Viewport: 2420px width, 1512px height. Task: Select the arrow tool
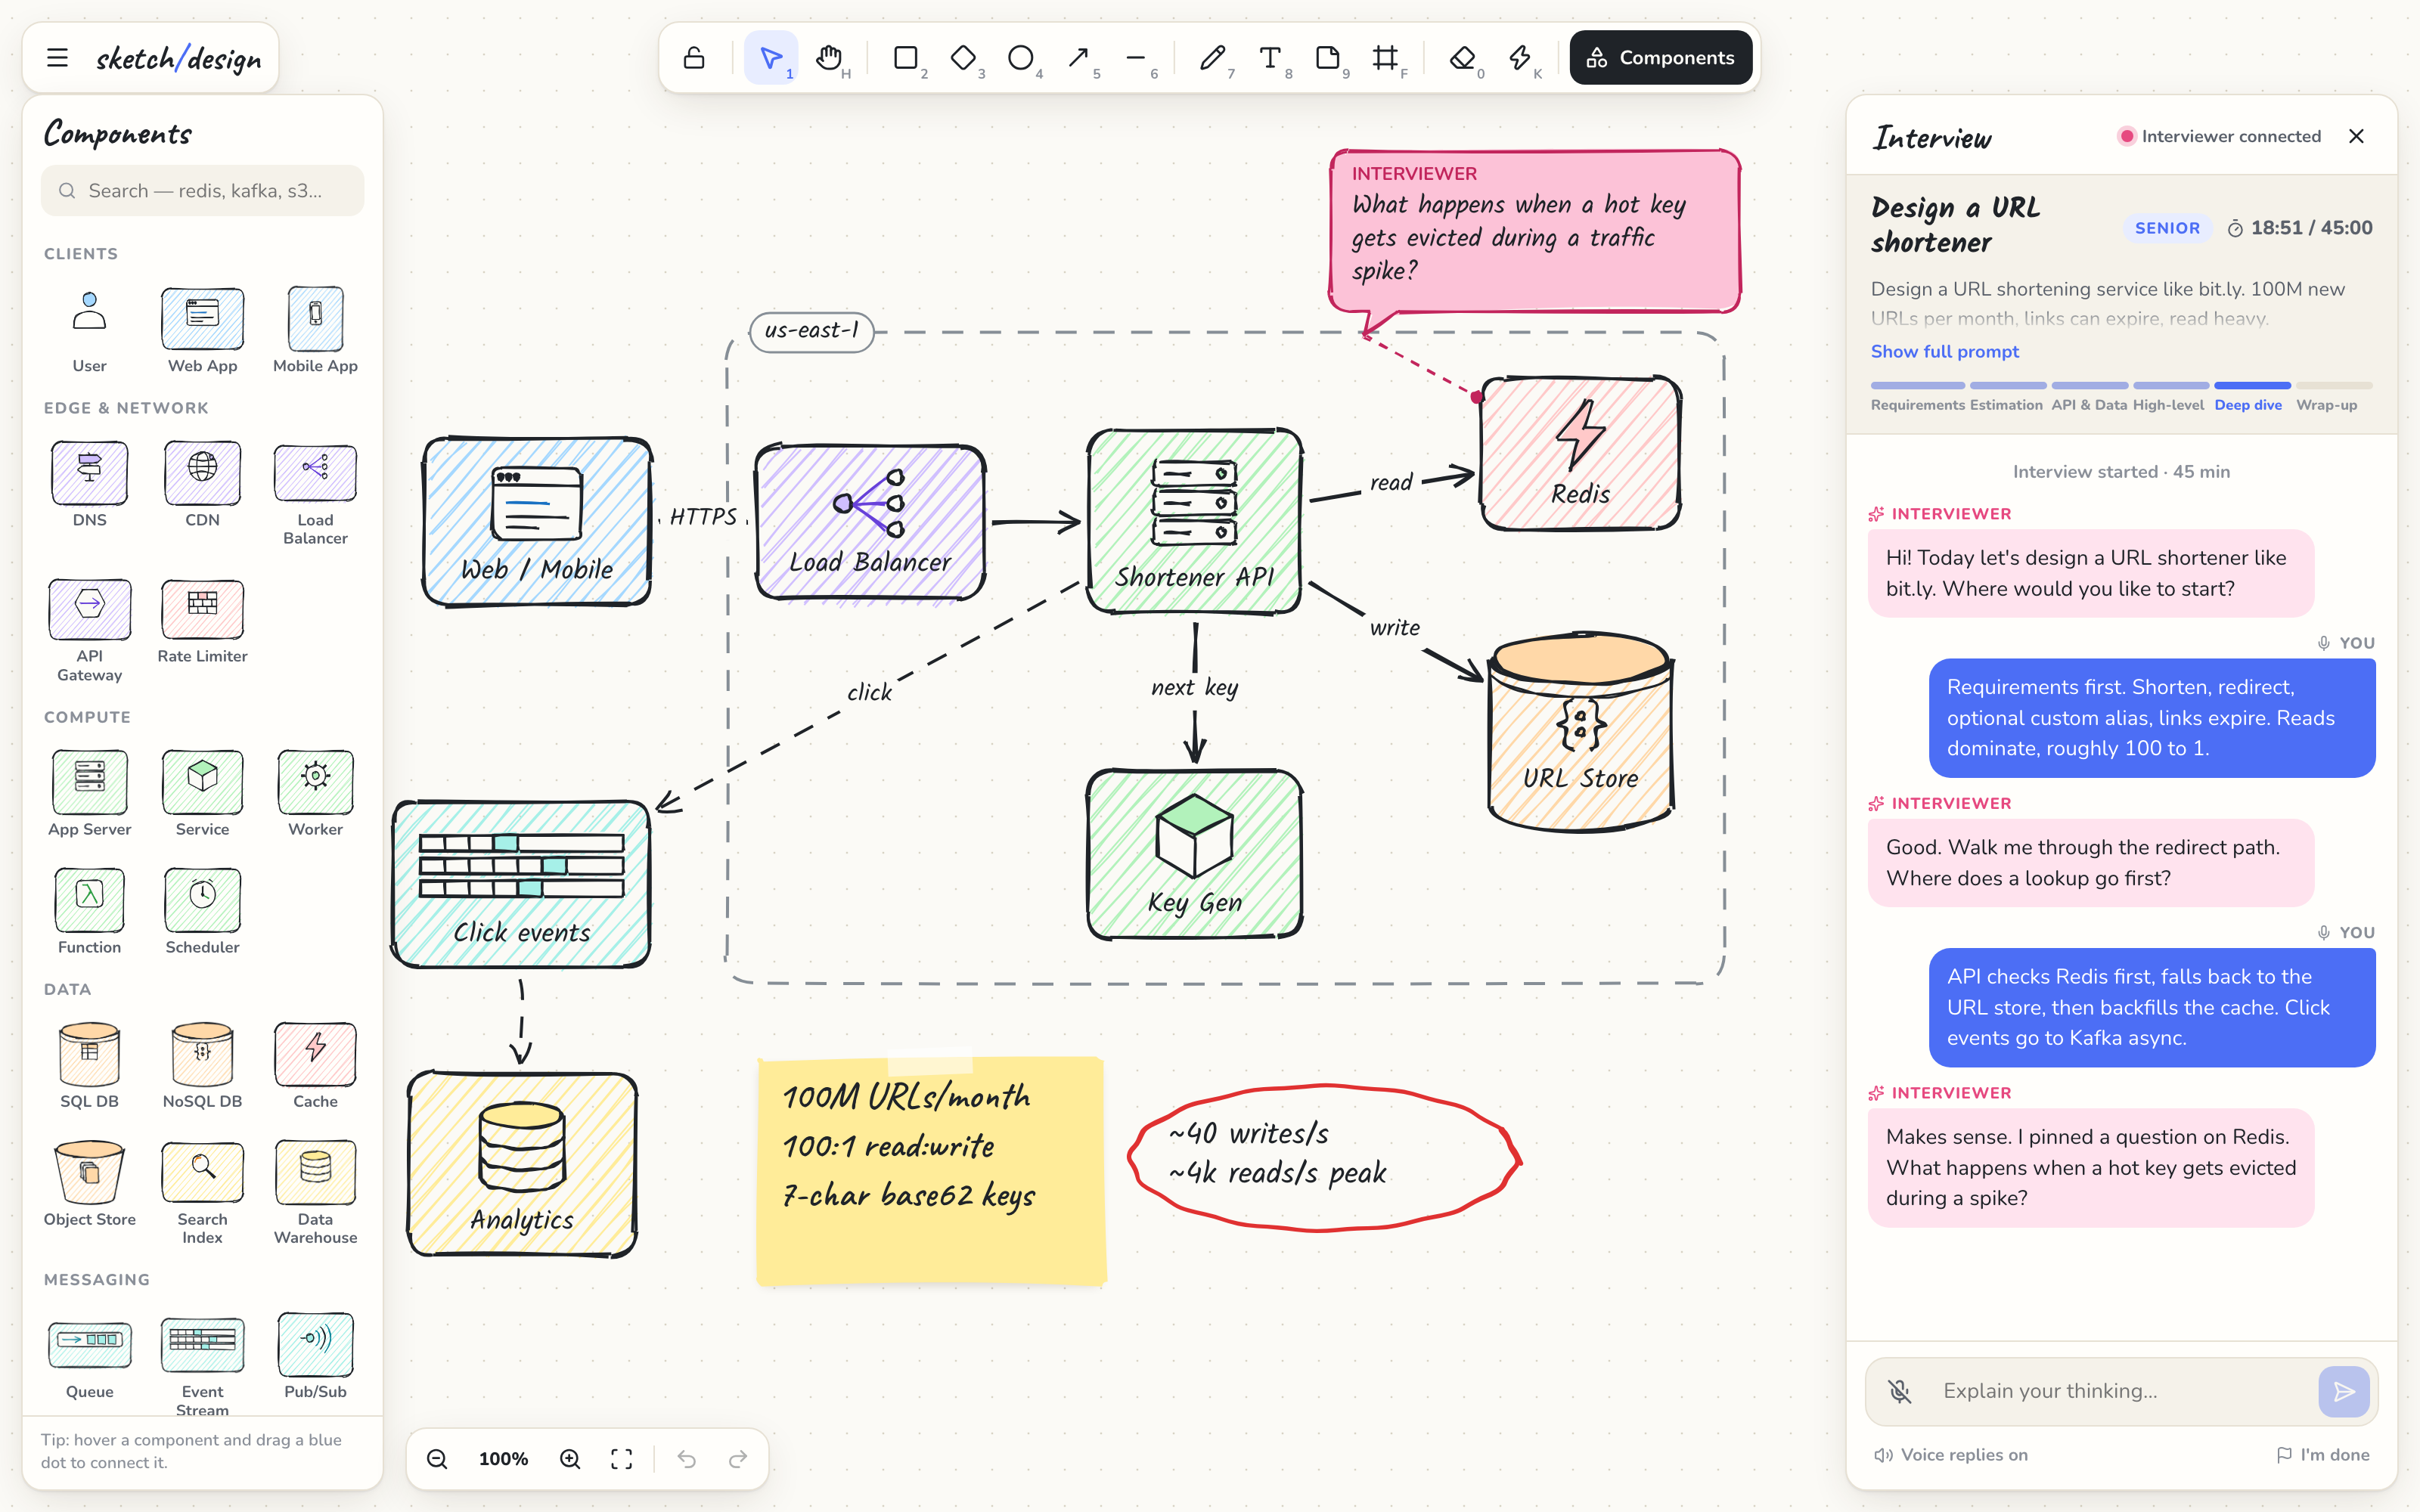point(1079,58)
